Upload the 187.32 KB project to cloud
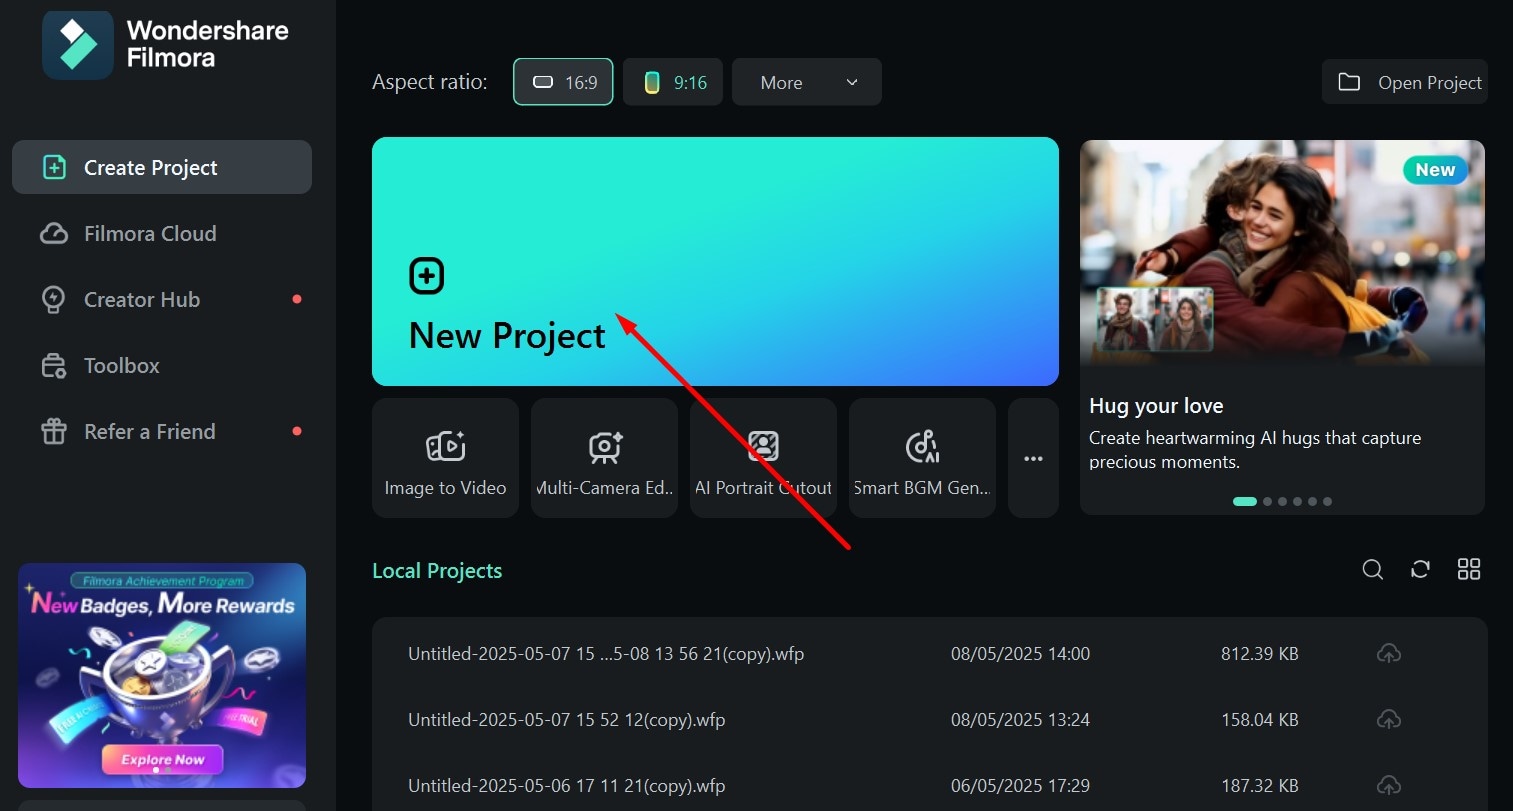 pyautogui.click(x=1389, y=786)
